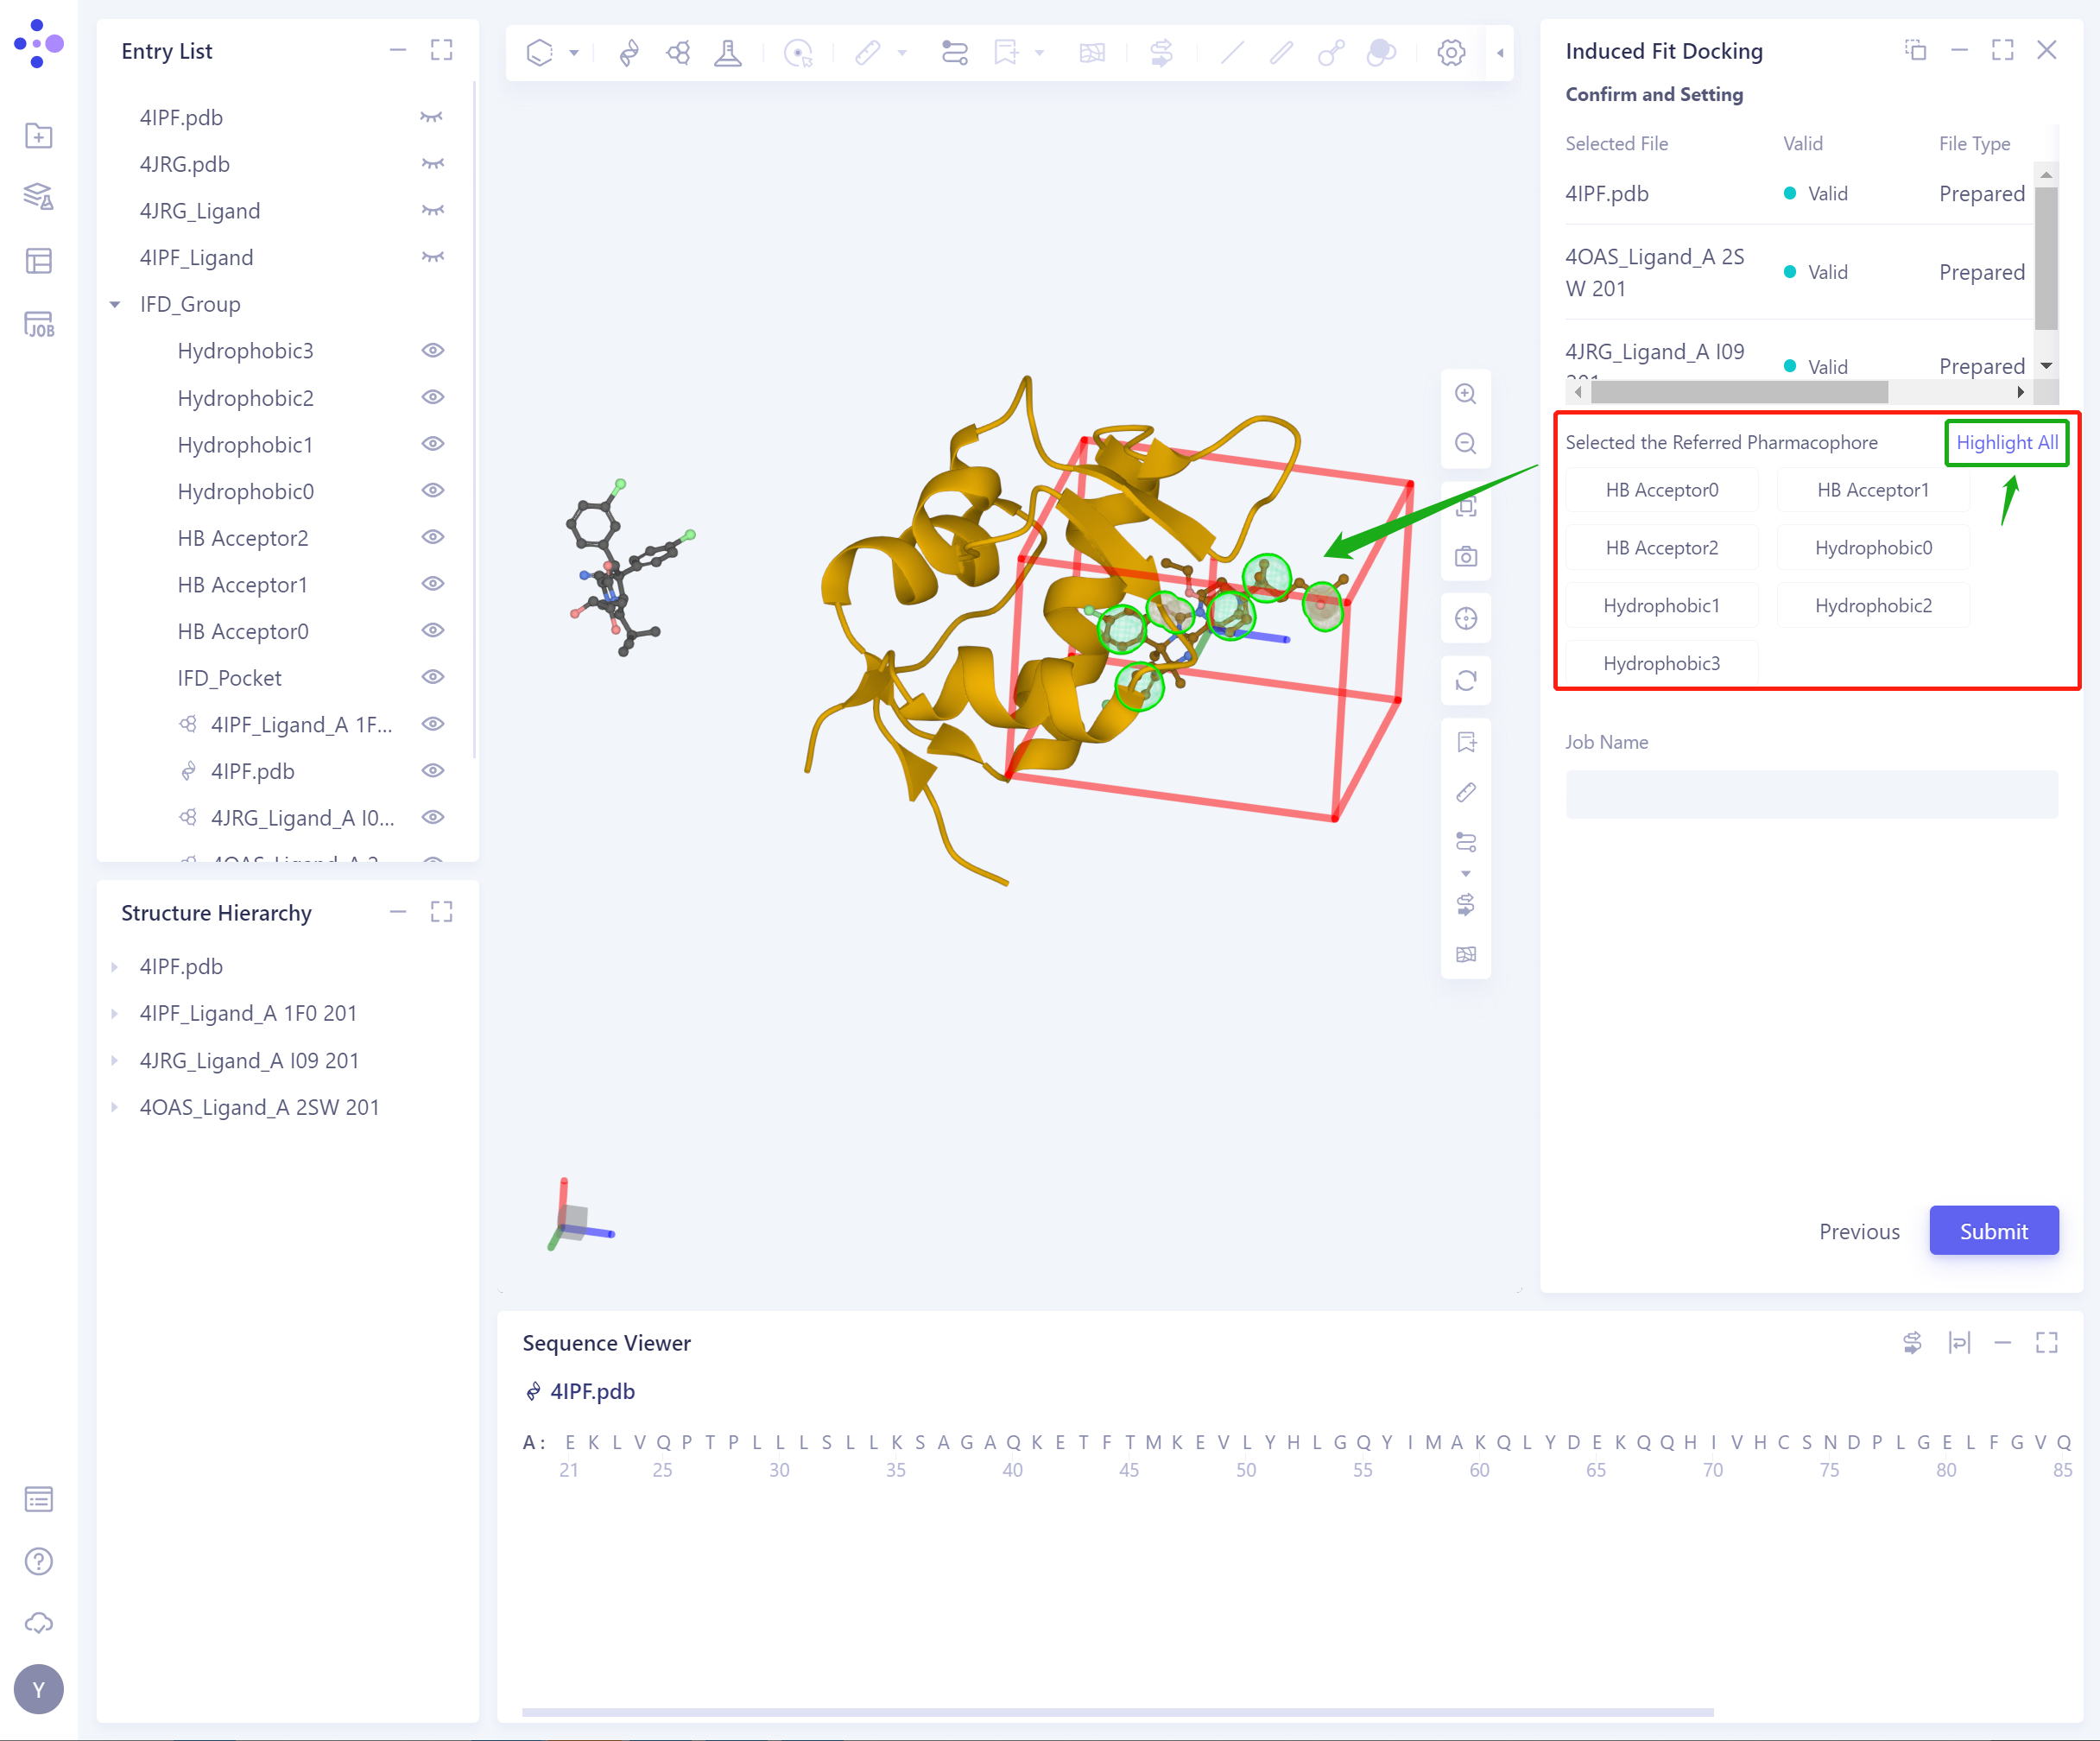Viewport: 2100px width, 1741px height.
Task: Show the hidden 4JRG.pdb entry
Action: tap(432, 163)
